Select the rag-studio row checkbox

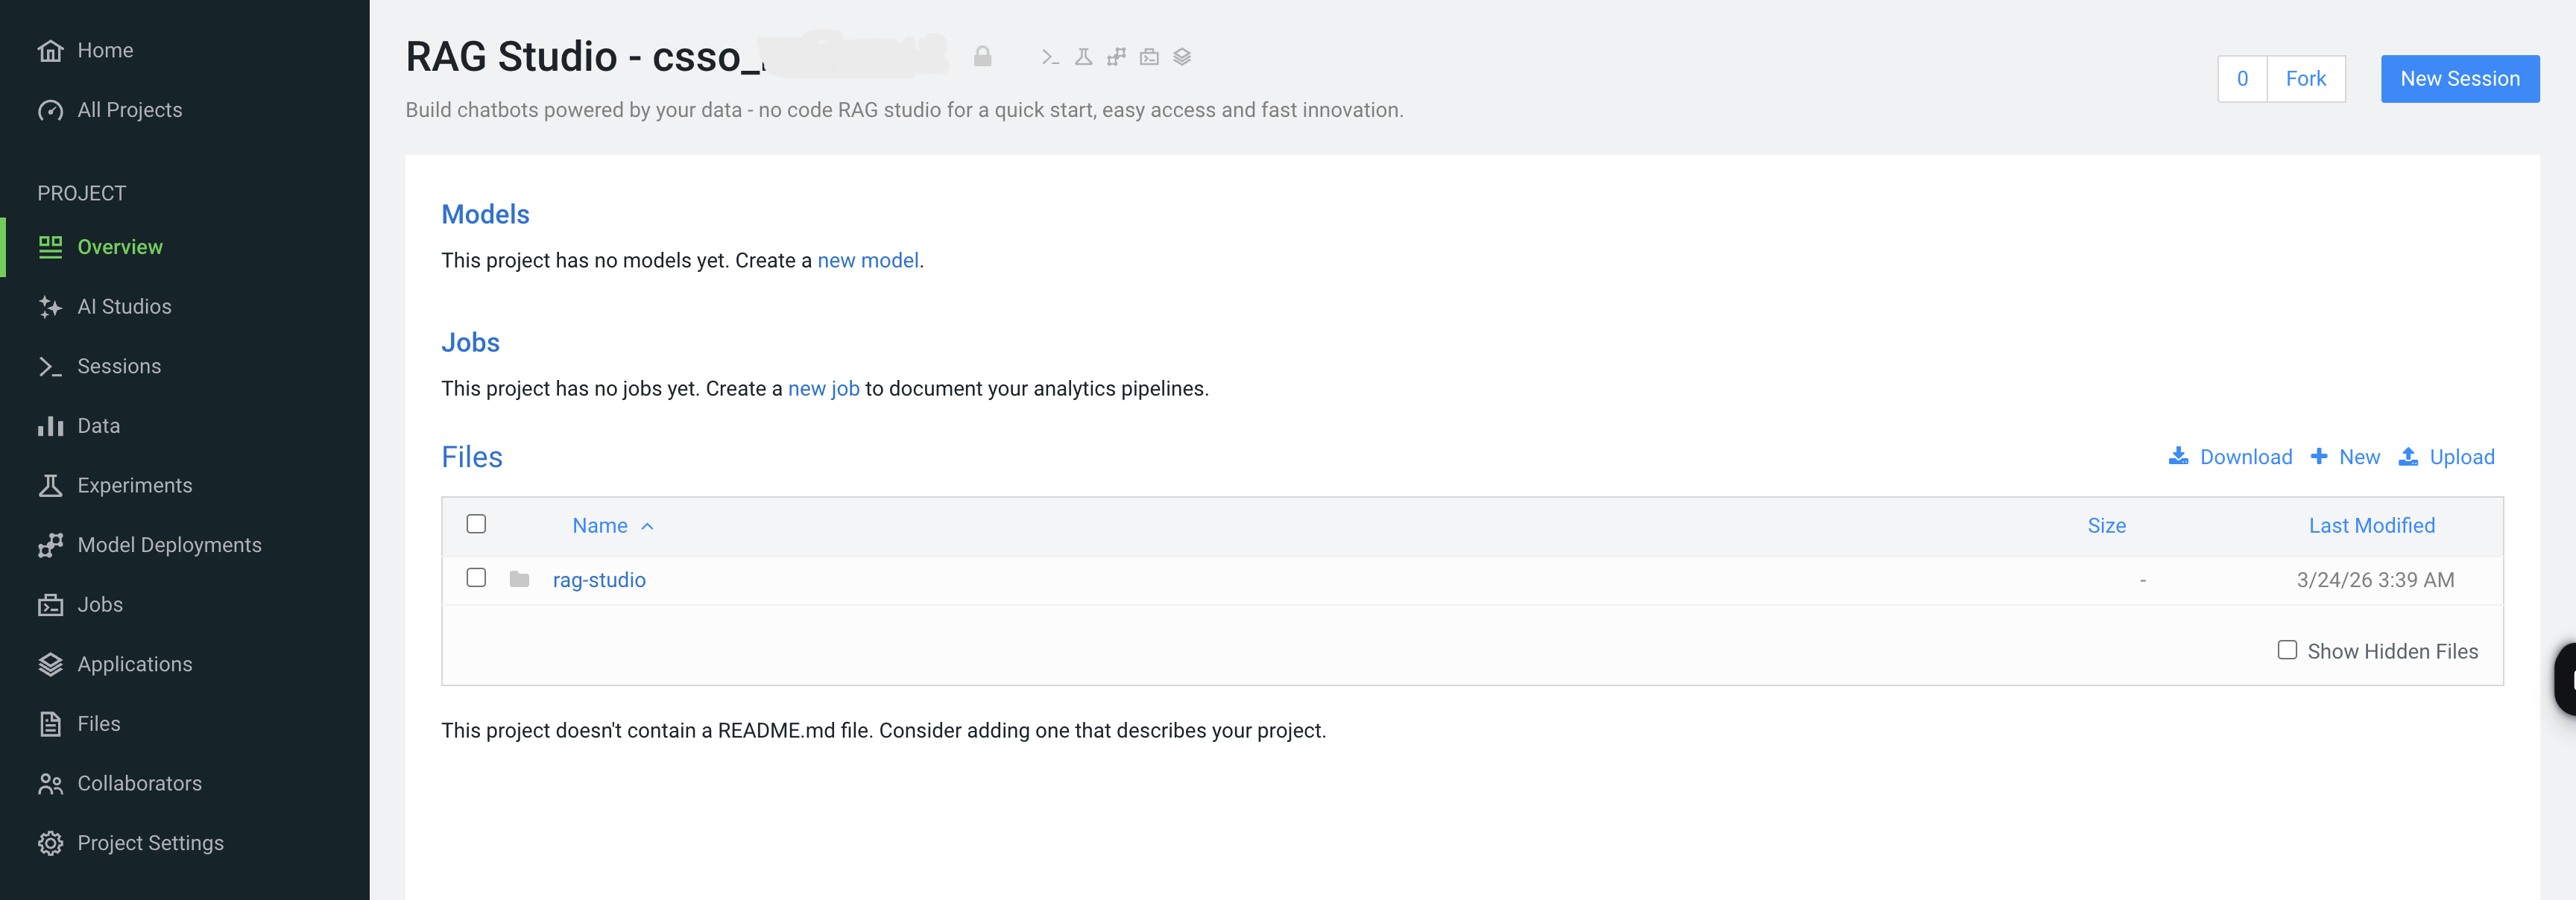pyautogui.click(x=476, y=578)
